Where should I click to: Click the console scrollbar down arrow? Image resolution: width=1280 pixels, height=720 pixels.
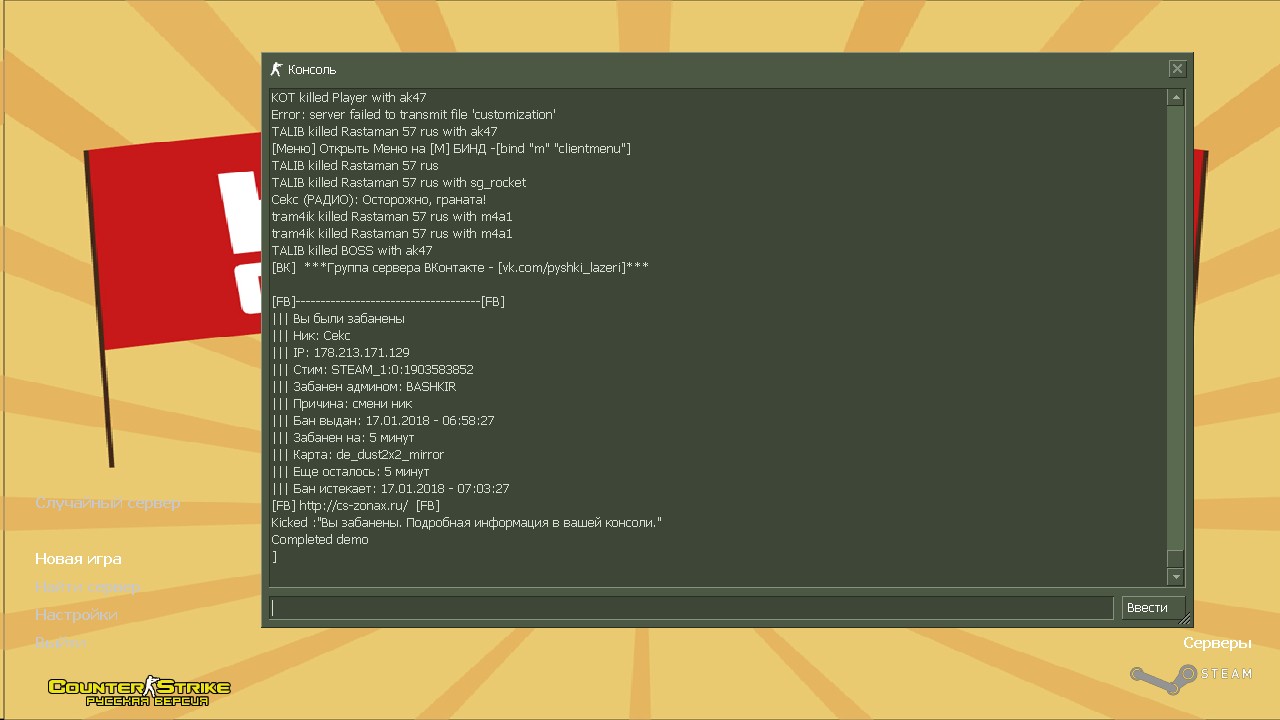tap(1176, 577)
